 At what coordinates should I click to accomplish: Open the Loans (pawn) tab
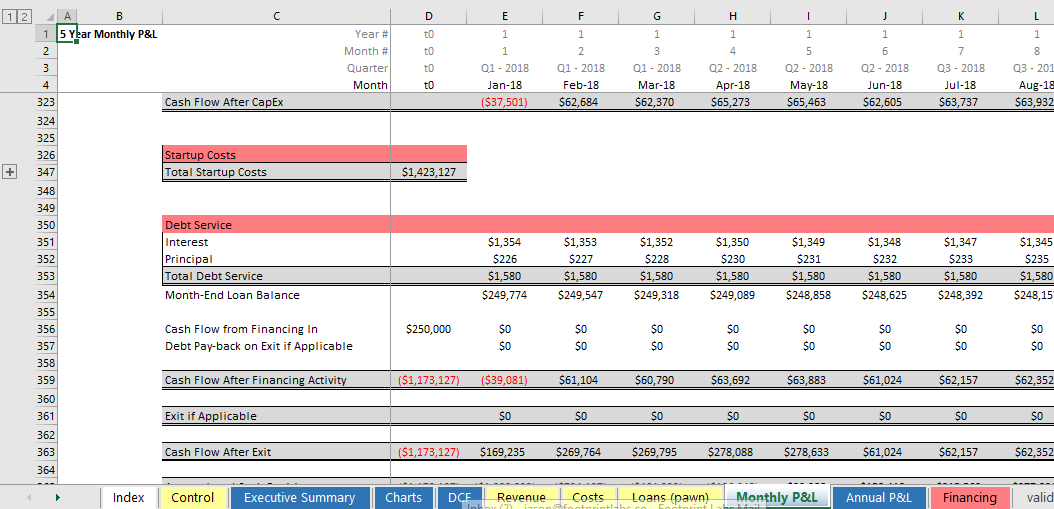click(x=670, y=498)
